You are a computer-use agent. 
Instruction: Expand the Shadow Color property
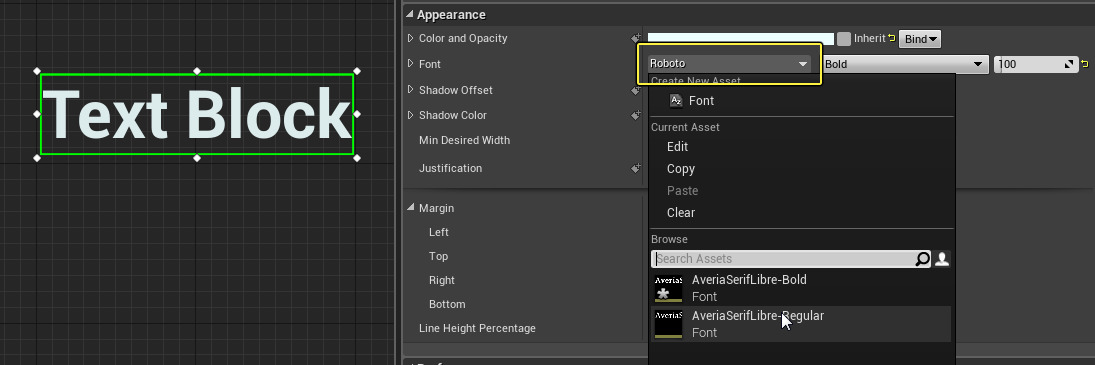411,115
